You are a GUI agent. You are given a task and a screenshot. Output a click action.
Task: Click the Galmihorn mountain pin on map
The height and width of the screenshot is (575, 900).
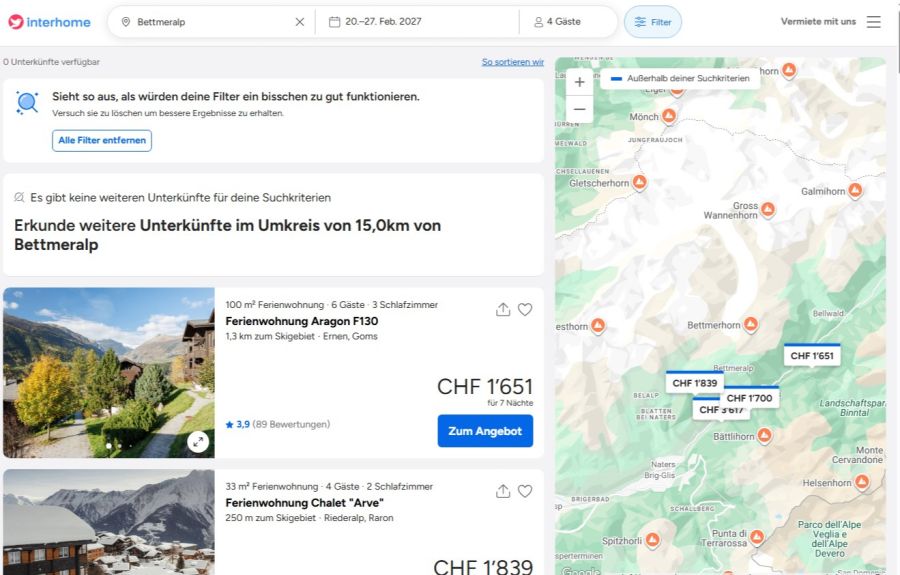coord(855,191)
